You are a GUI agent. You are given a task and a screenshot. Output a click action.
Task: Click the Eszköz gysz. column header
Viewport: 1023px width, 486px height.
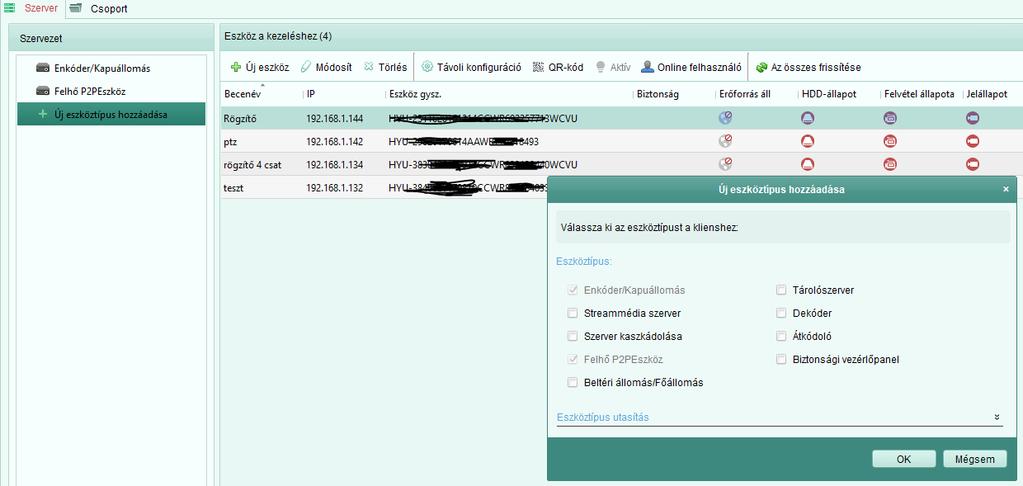point(415,94)
